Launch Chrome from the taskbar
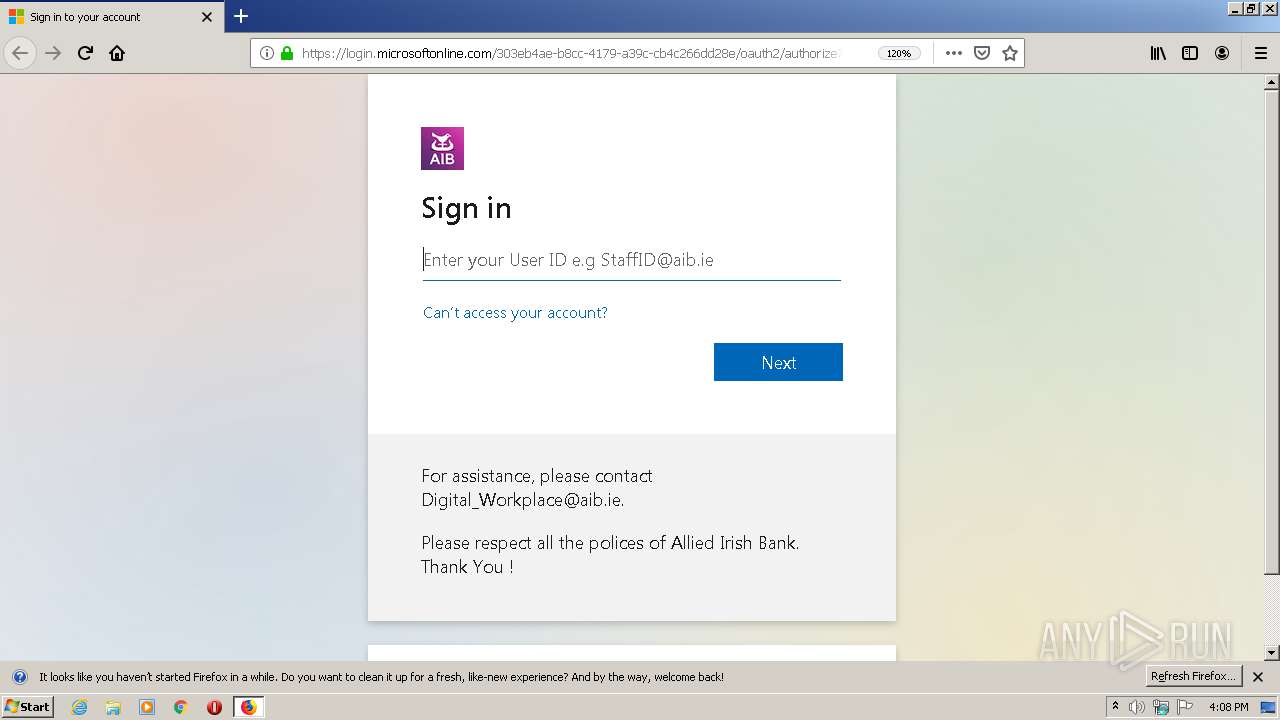This screenshot has height=720, width=1280. coord(181,707)
